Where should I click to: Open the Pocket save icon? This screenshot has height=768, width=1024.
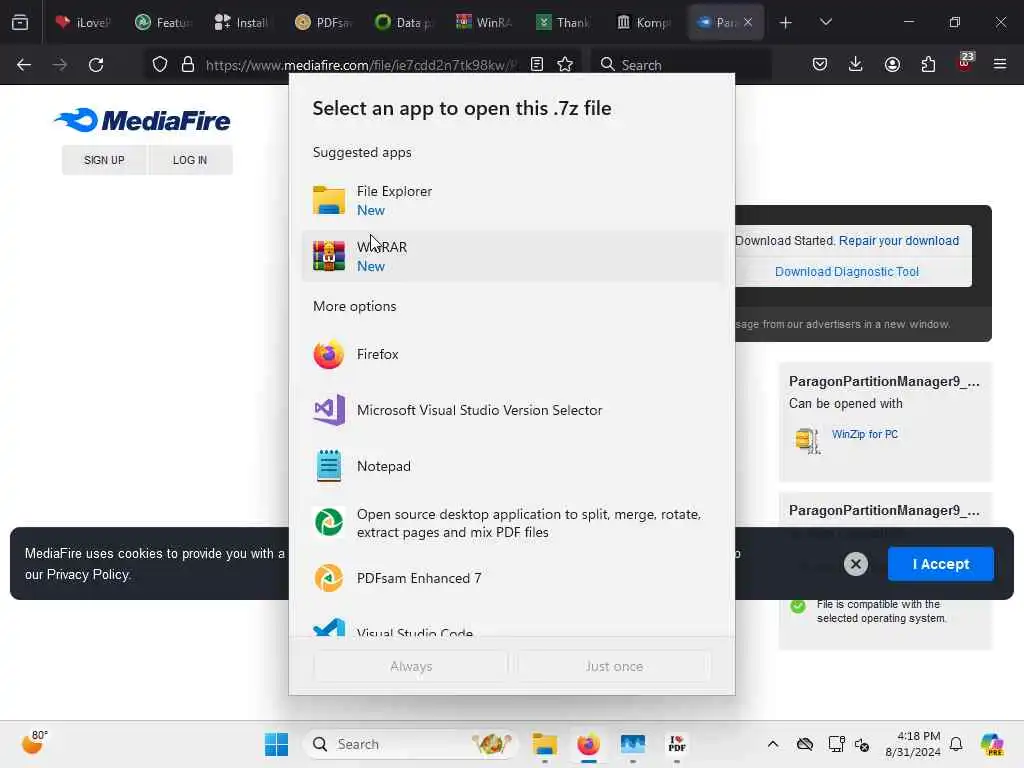(820, 65)
